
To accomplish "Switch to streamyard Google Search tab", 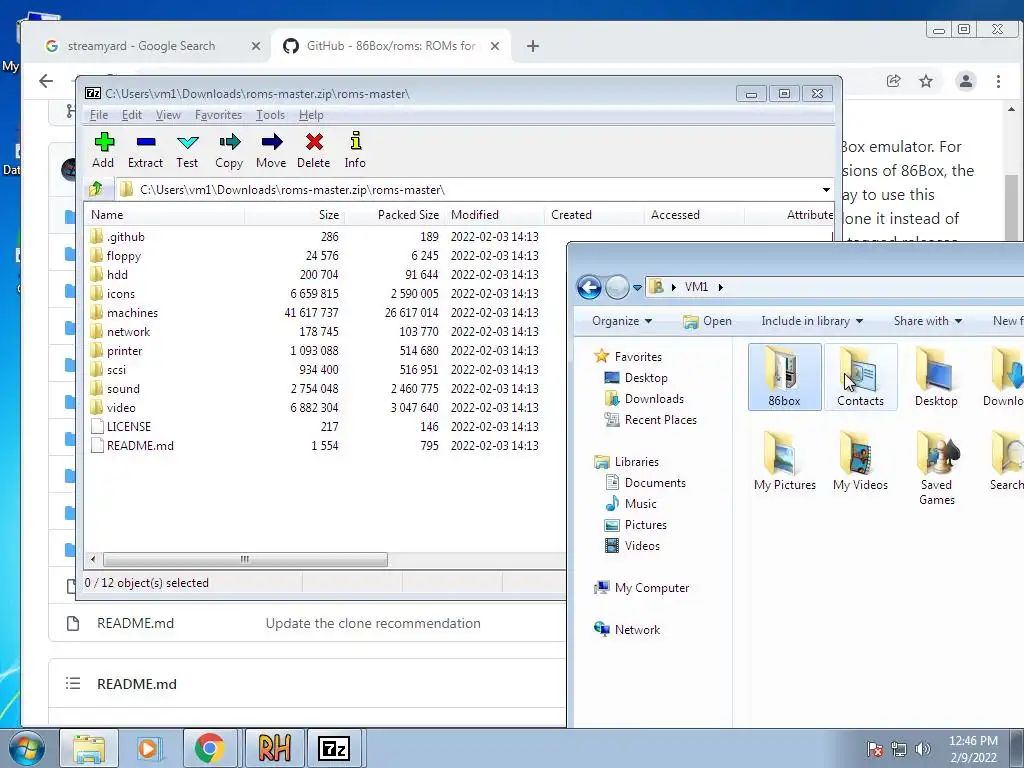I will (x=140, y=46).
